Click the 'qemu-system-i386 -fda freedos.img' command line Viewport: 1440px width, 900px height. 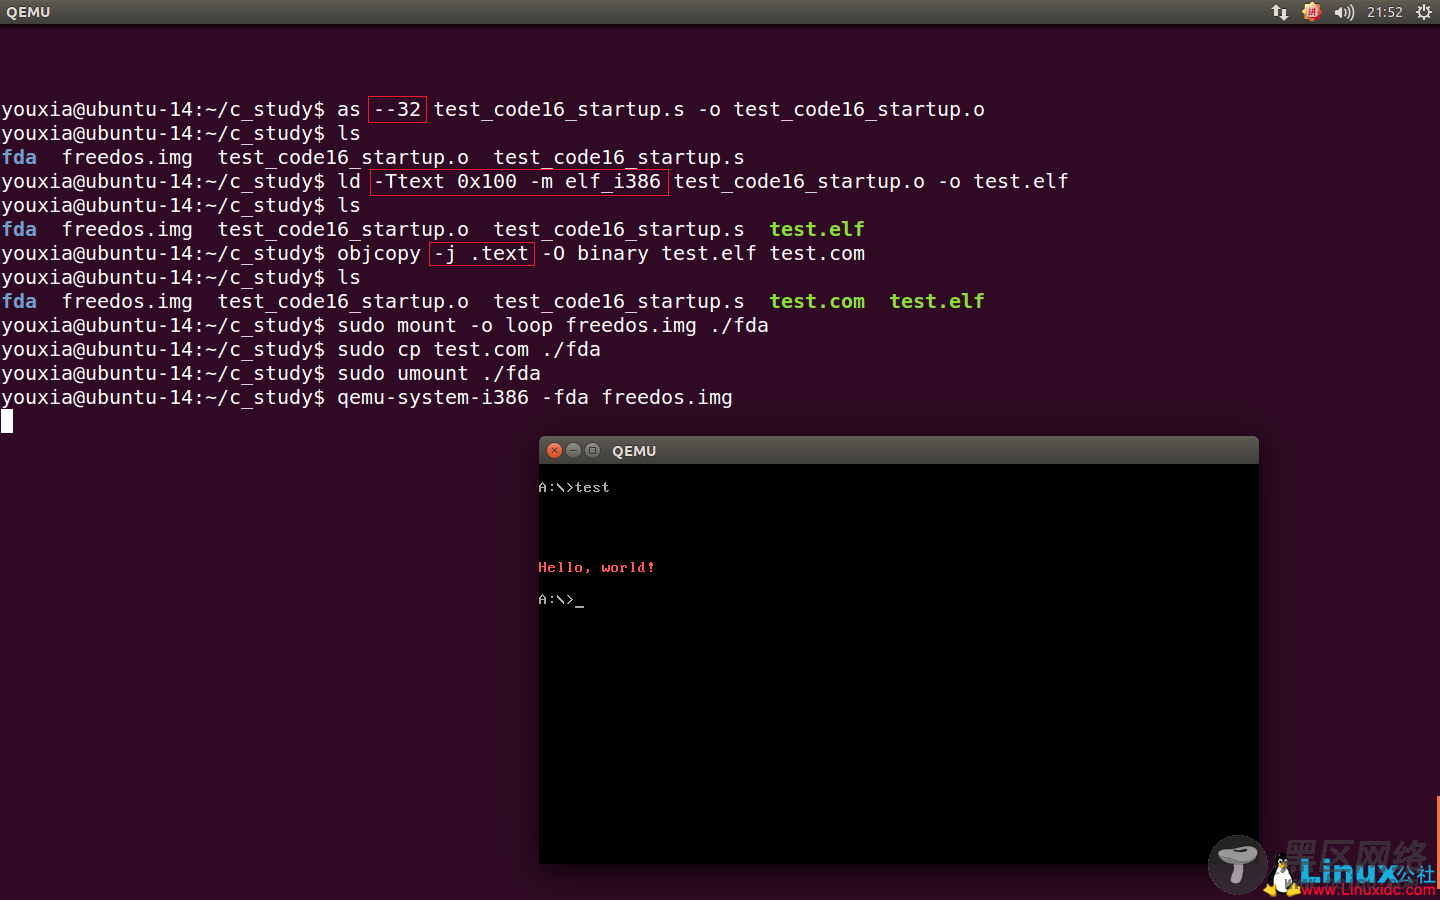pyautogui.click(x=367, y=397)
